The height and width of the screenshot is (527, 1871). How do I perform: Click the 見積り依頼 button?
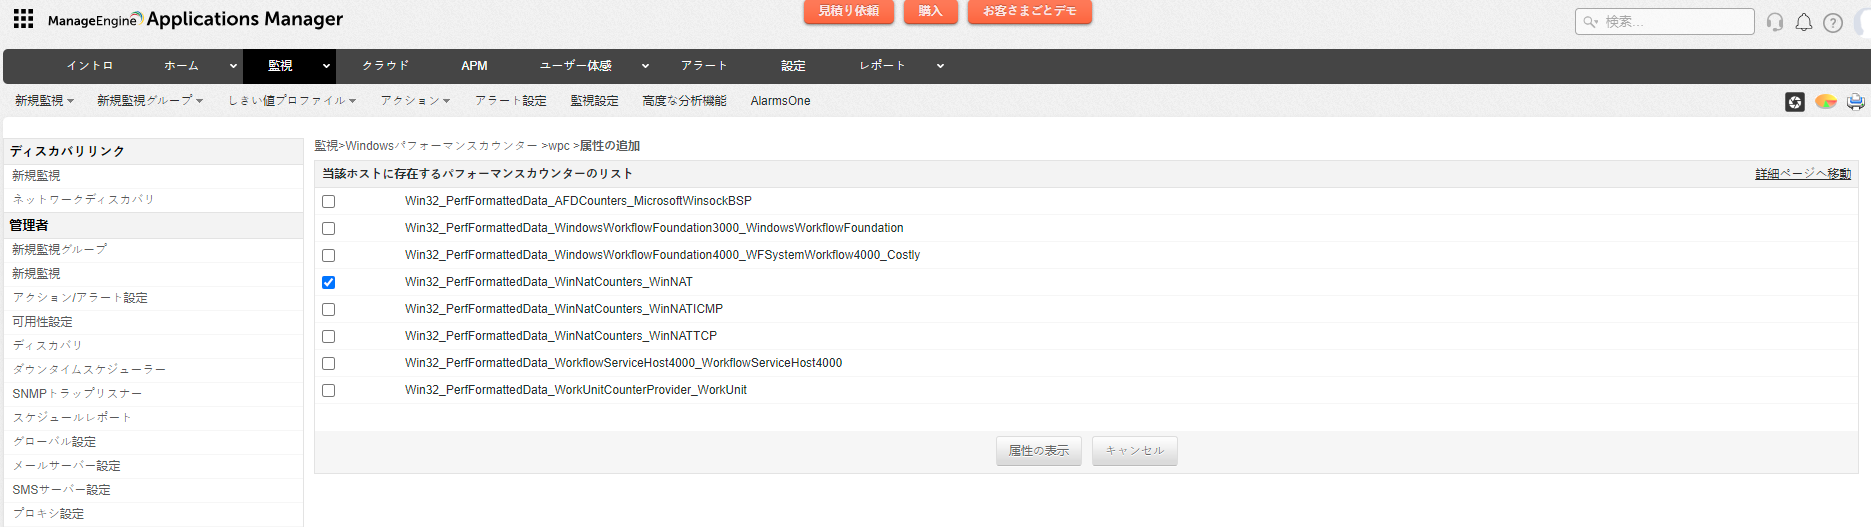[x=848, y=11]
